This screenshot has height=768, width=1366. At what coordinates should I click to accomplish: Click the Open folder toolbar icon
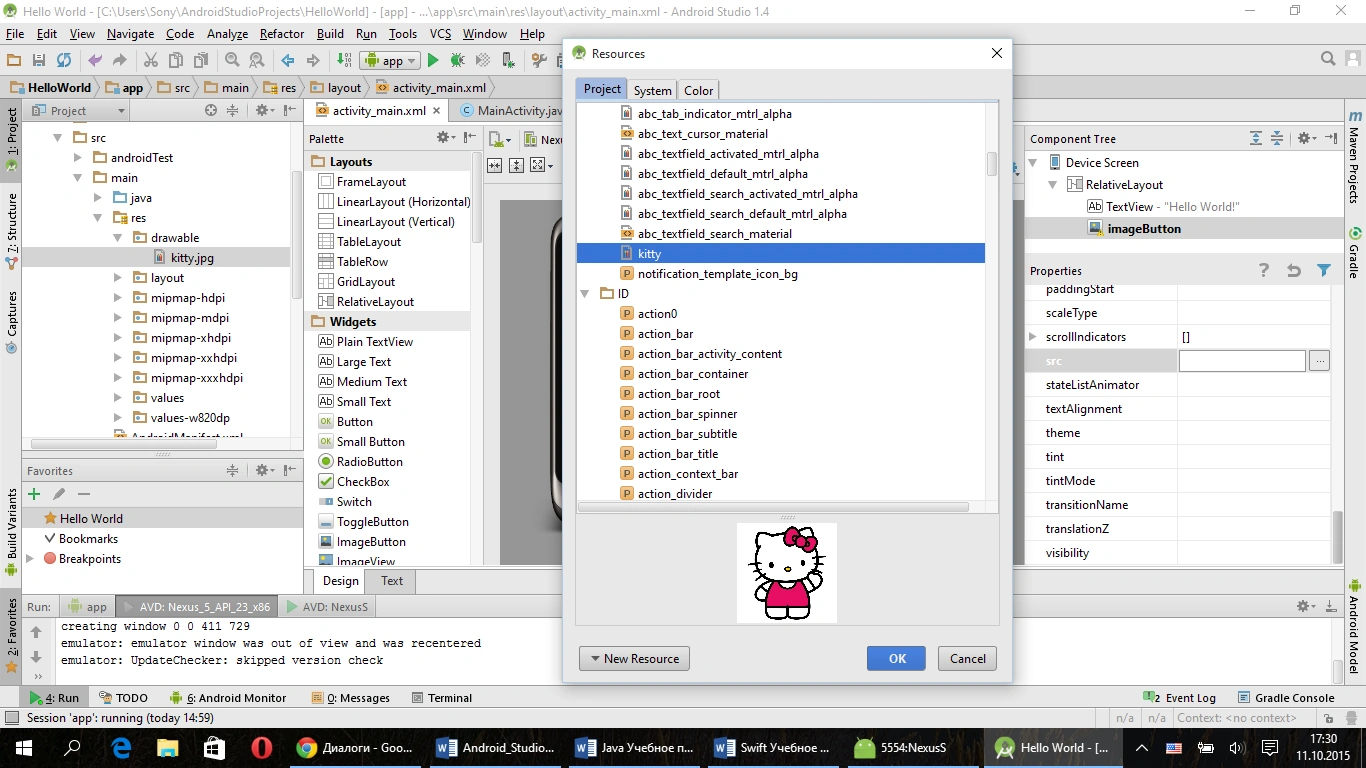[14, 61]
